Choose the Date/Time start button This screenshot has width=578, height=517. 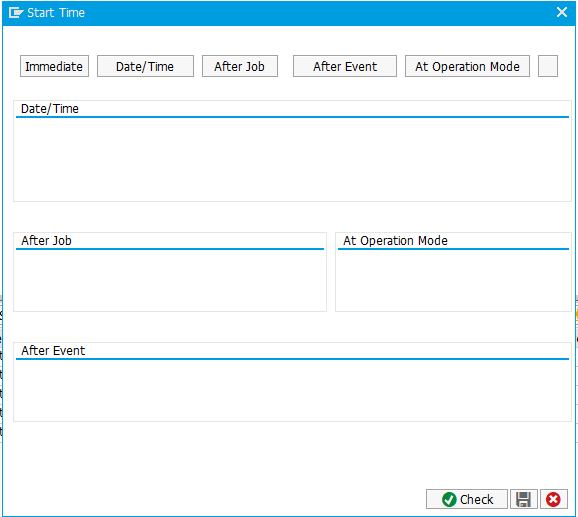point(145,66)
